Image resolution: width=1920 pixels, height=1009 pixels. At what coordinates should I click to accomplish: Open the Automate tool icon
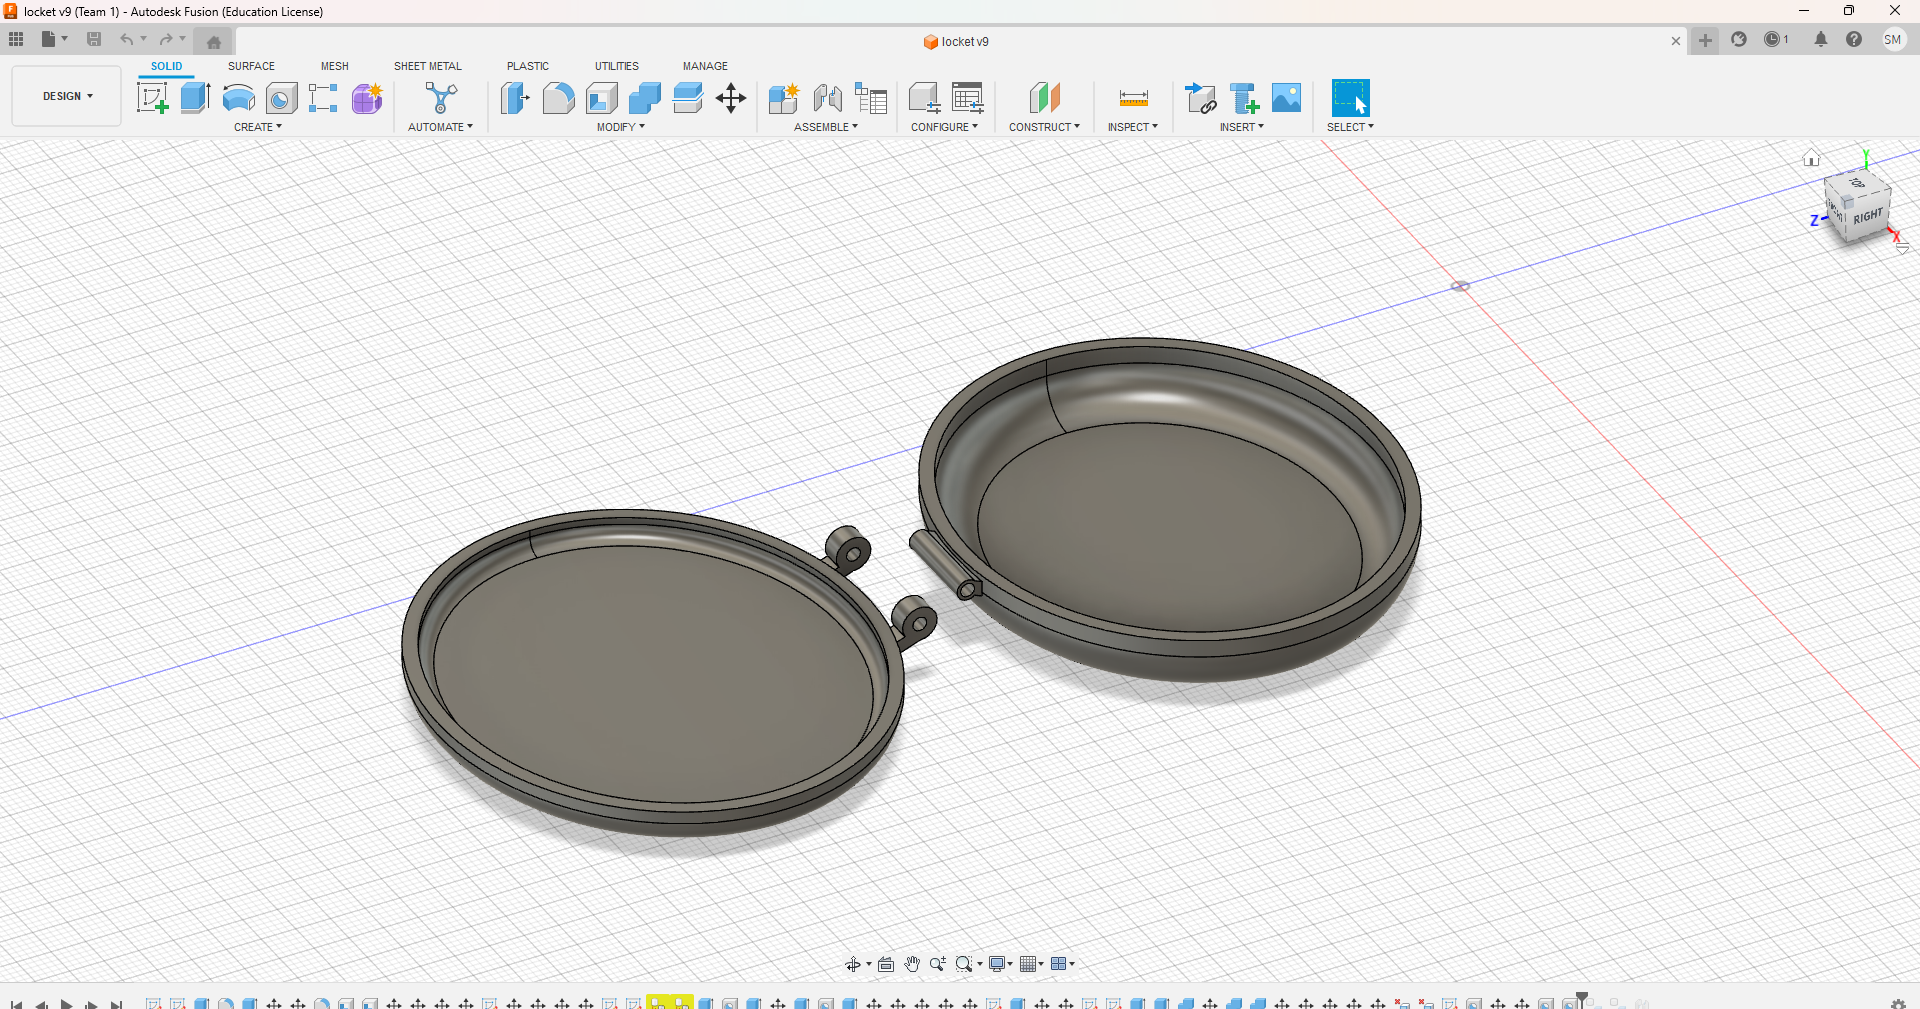tap(440, 98)
